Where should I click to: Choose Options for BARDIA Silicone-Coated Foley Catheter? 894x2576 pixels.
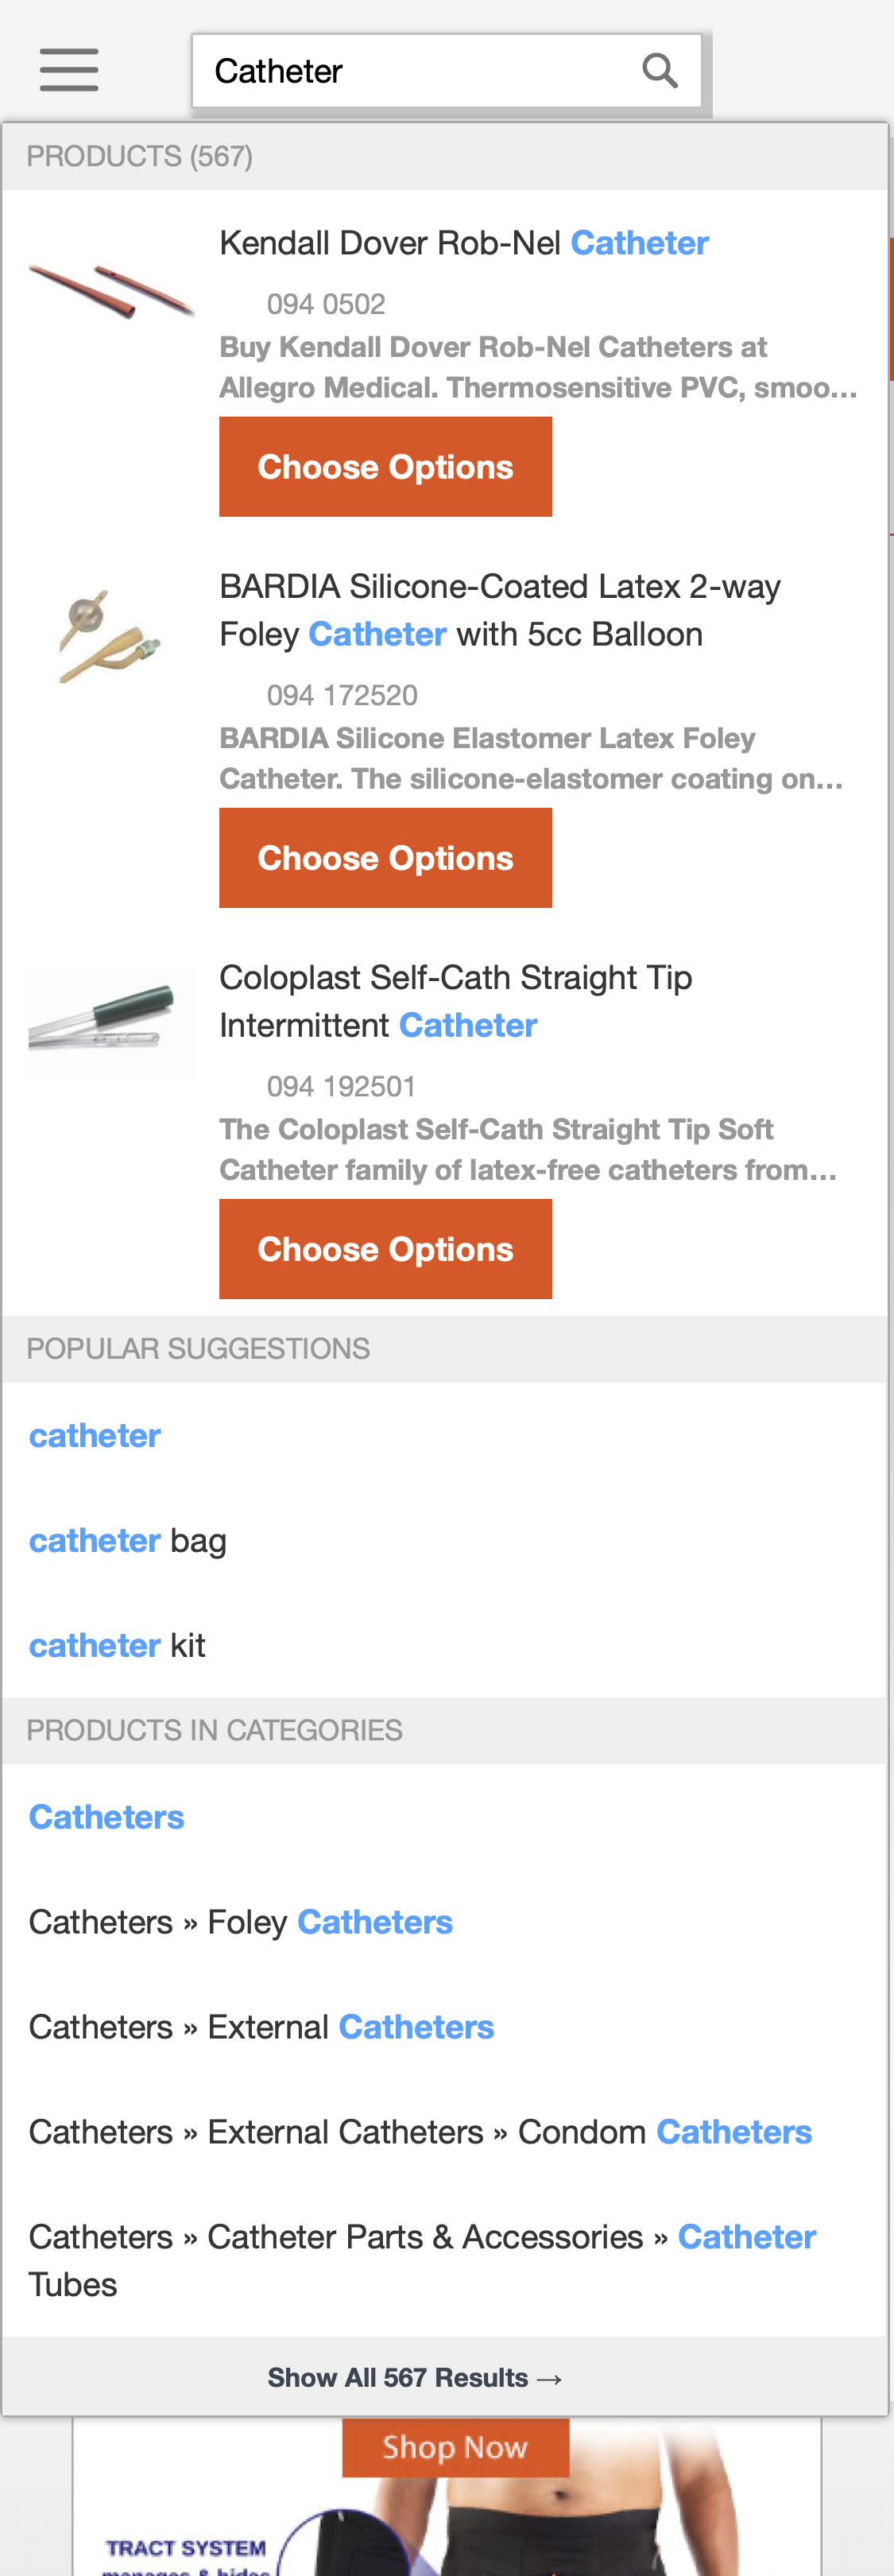point(385,858)
